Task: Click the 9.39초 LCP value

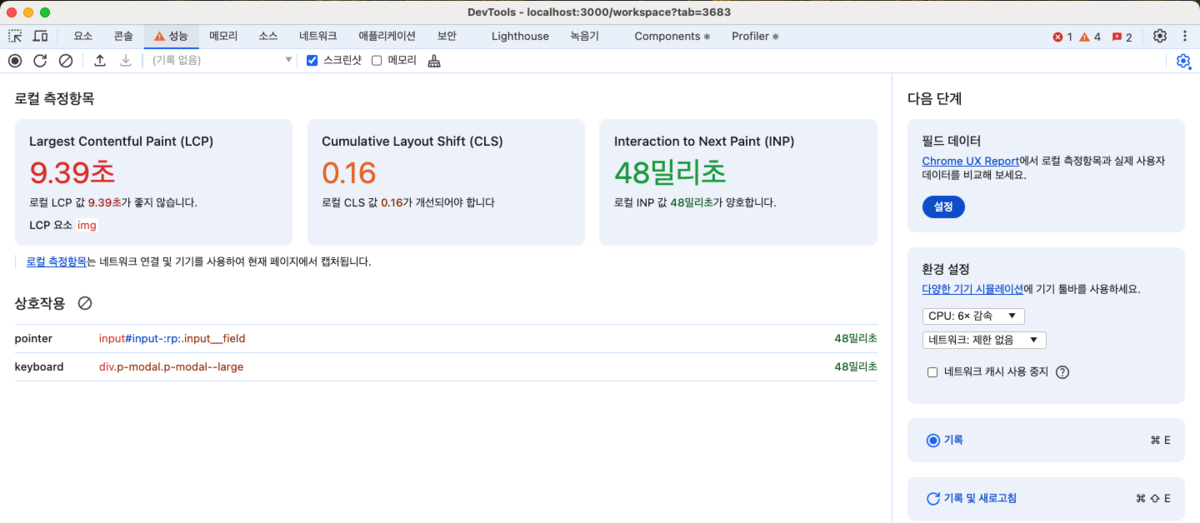Action: coord(72,173)
